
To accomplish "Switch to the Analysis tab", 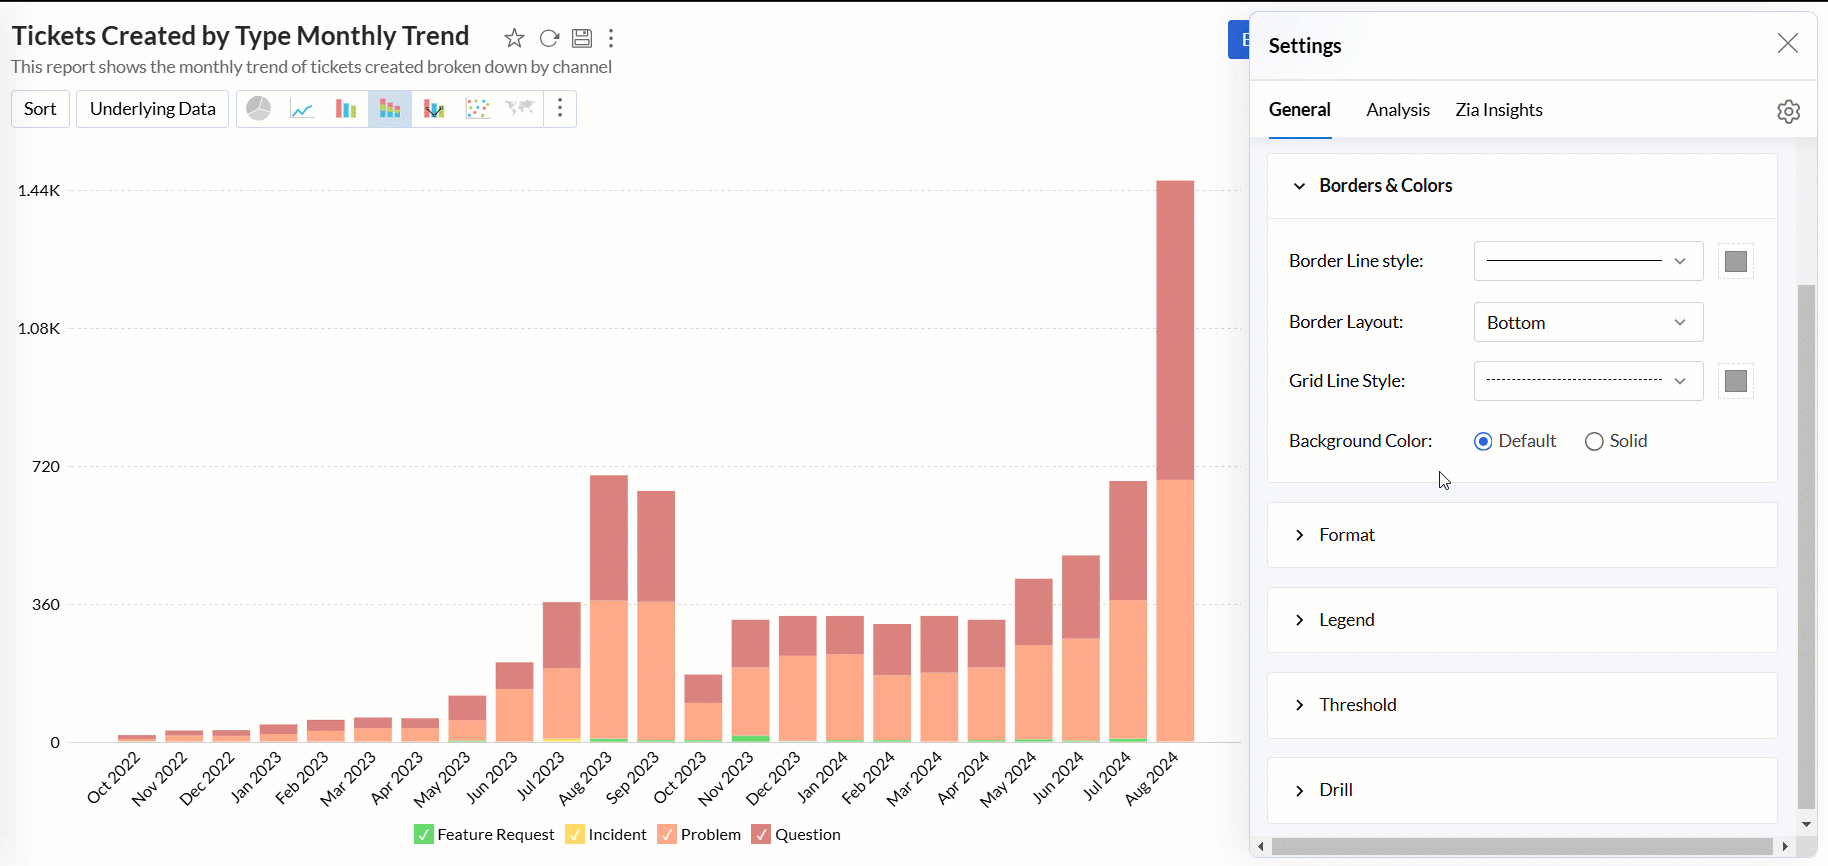I will [x=1397, y=110].
